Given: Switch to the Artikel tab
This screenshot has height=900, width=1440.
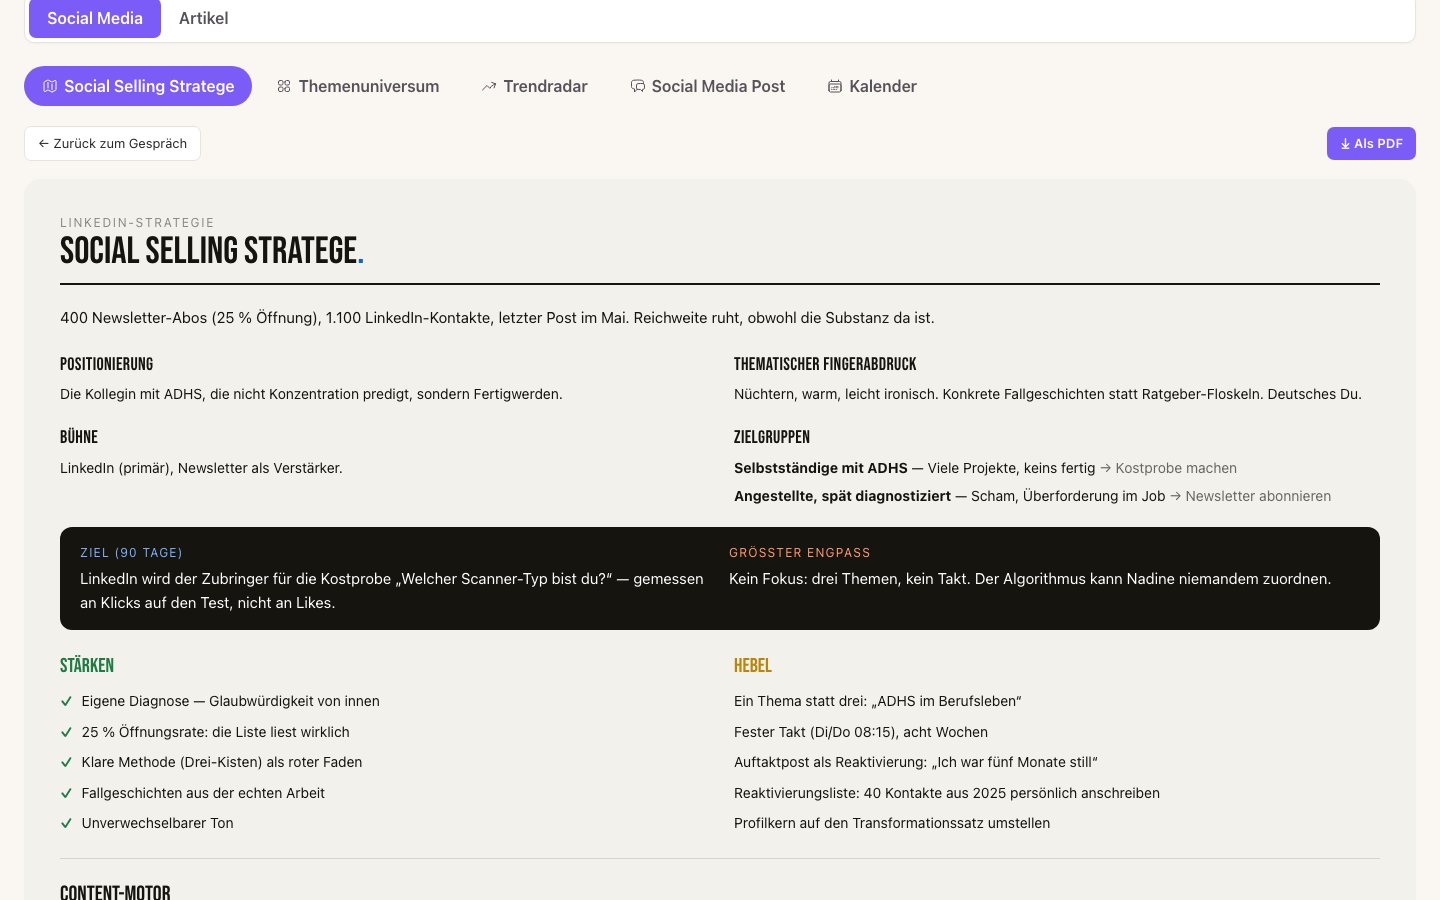Looking at the screenshot, I should pyautogui.click(x=203, y=18).
